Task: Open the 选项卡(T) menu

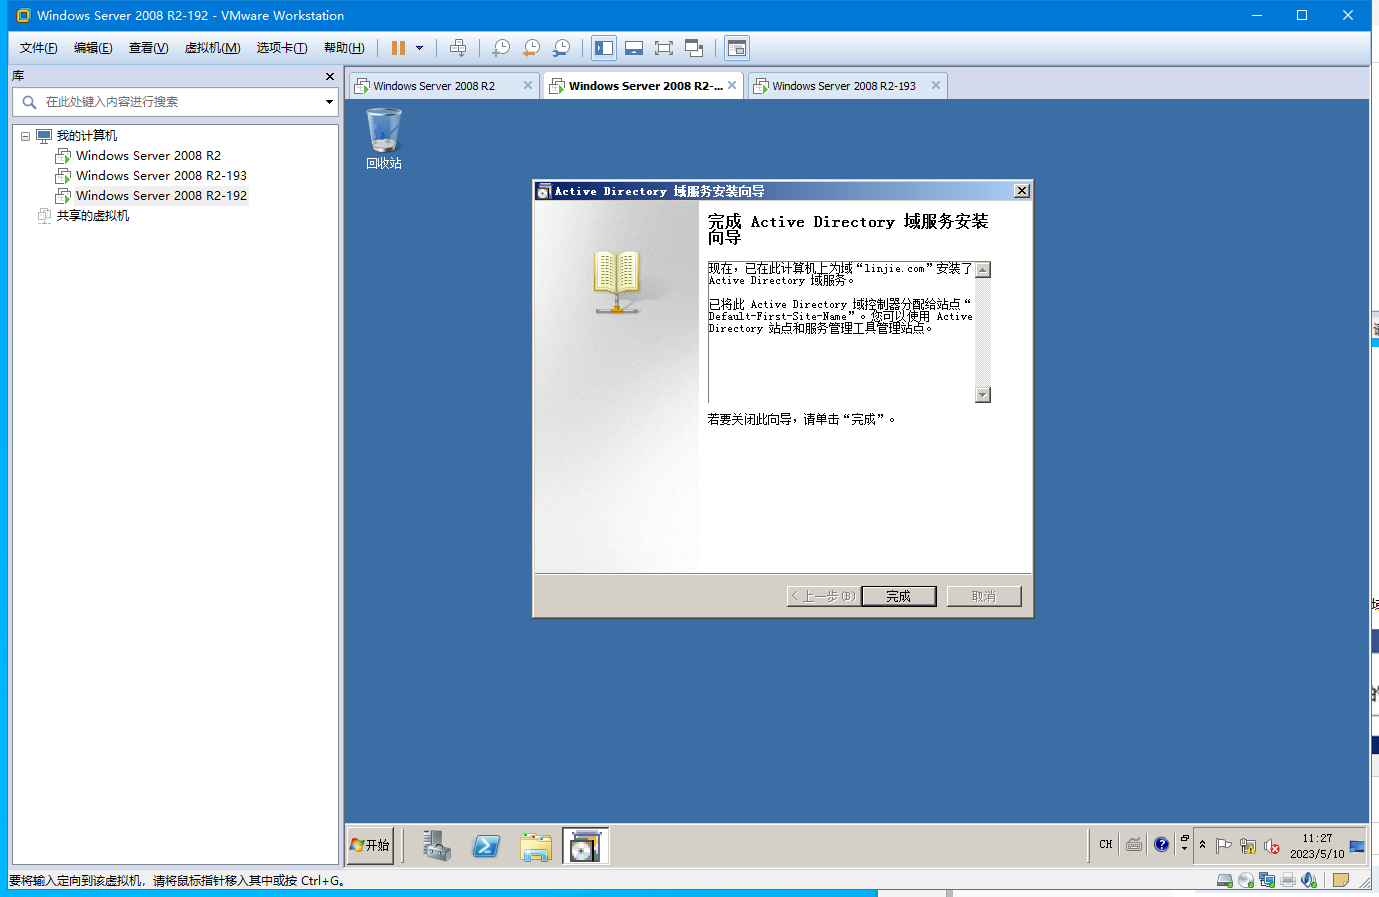Action: click(x=282, y=48)
